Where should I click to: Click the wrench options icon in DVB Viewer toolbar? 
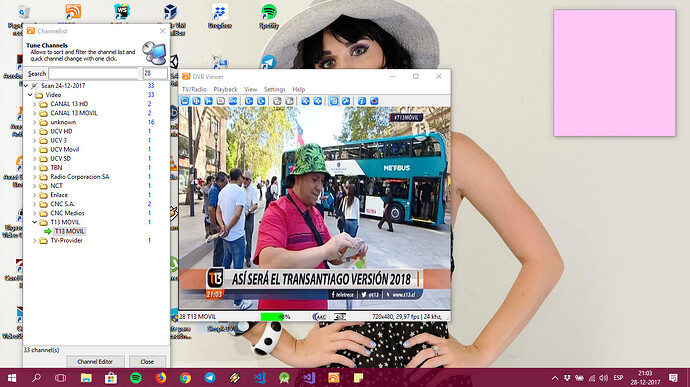click(346, 101)
